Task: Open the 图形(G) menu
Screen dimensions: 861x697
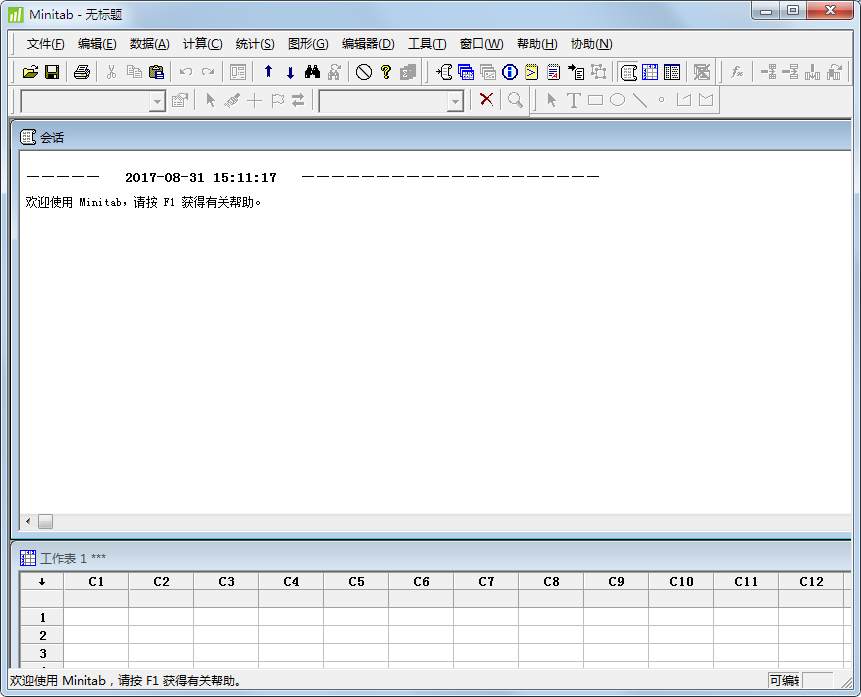Action: (308, 44)
